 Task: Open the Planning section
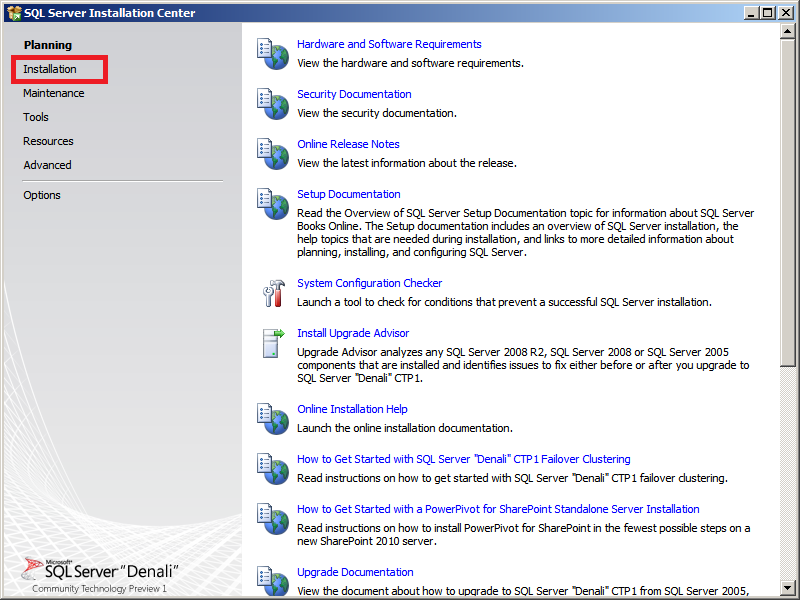click(48, 45)
